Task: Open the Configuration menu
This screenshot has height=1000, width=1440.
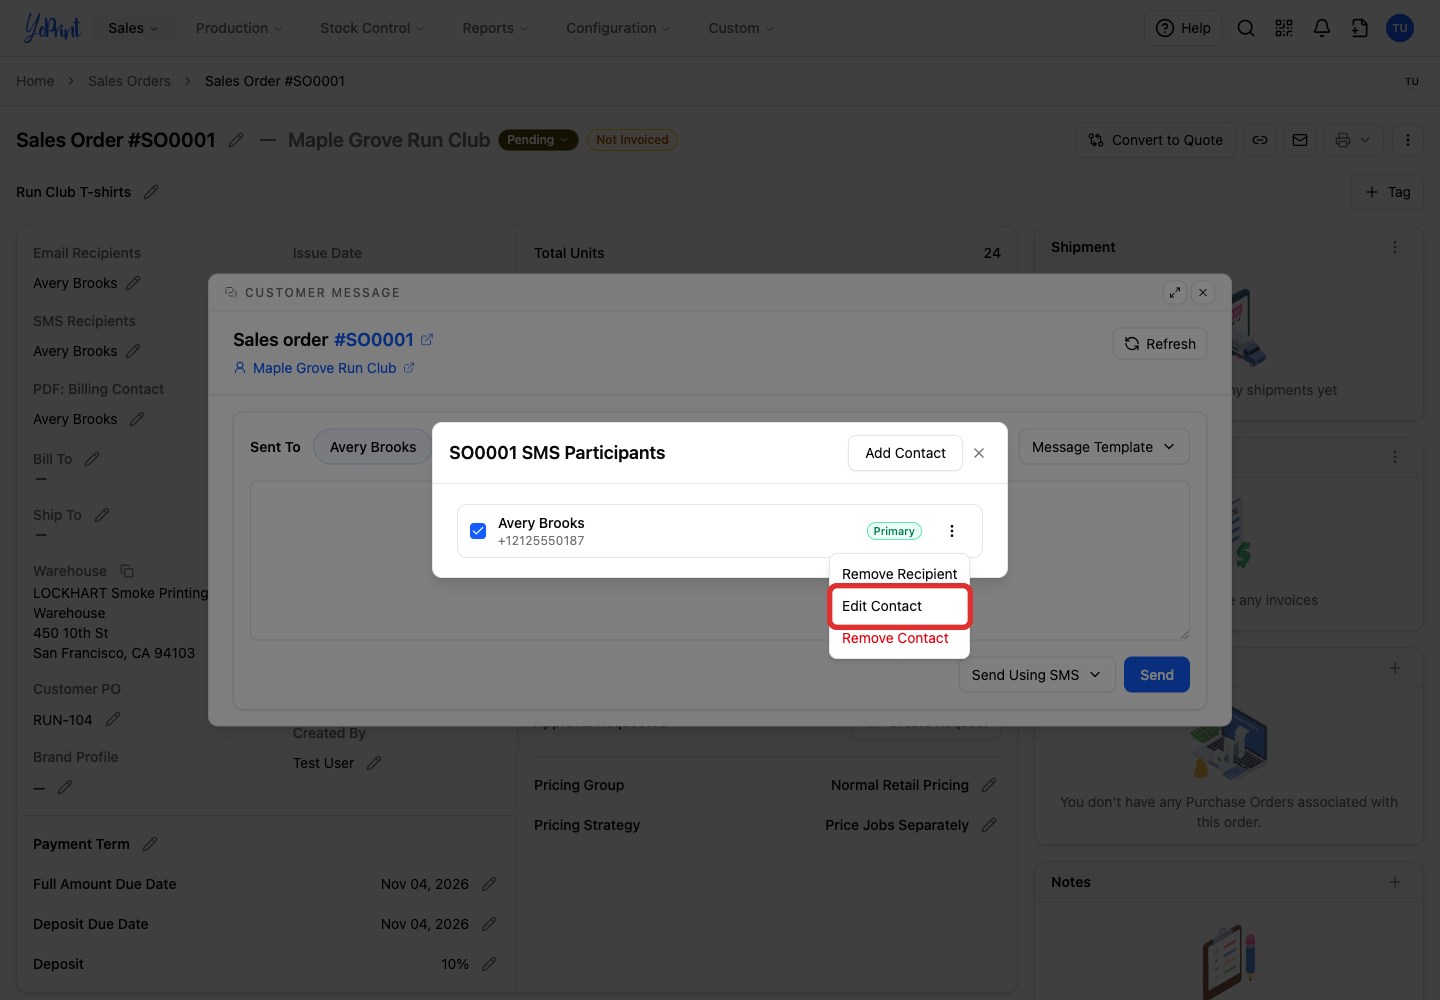Action: [x=618, y=28]
